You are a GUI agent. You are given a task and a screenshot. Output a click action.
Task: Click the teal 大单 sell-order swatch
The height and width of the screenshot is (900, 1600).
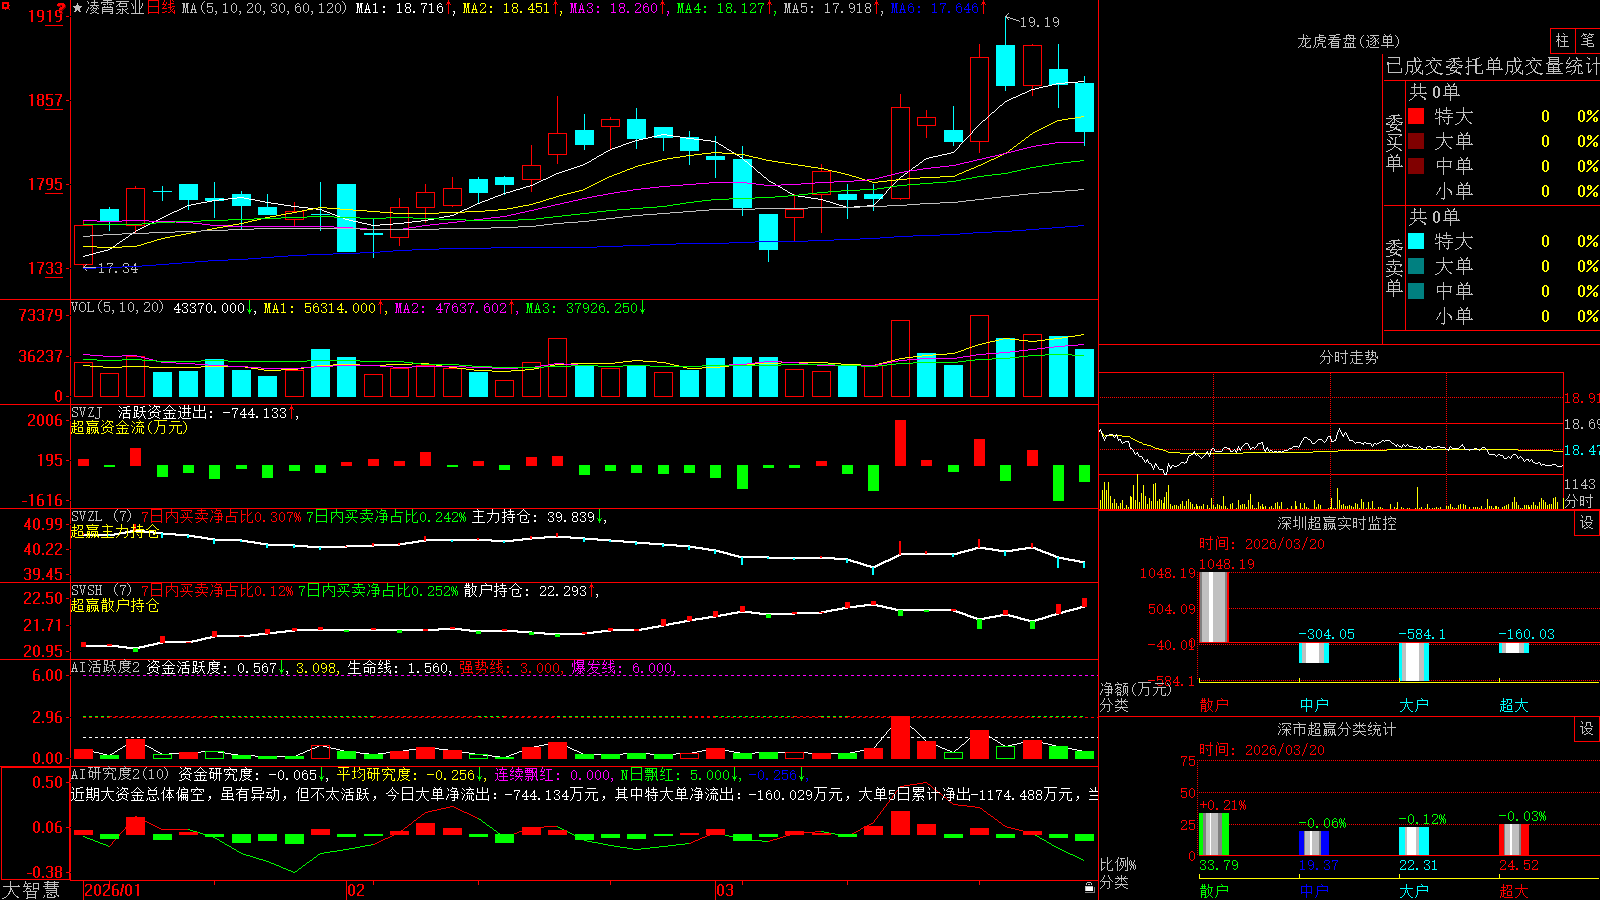[1416, 266]
